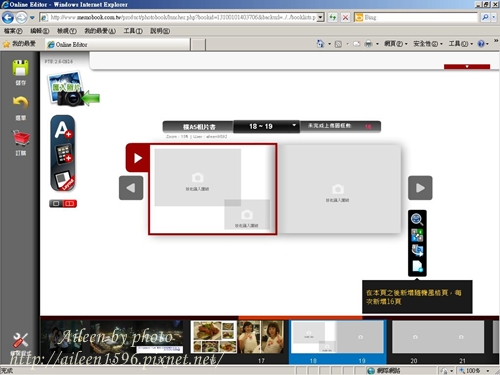Image resolution: width=500 pixels, height=375 pixels.
Task: Open the Favorites menu in the menu bar
Action: coord(100,31)
